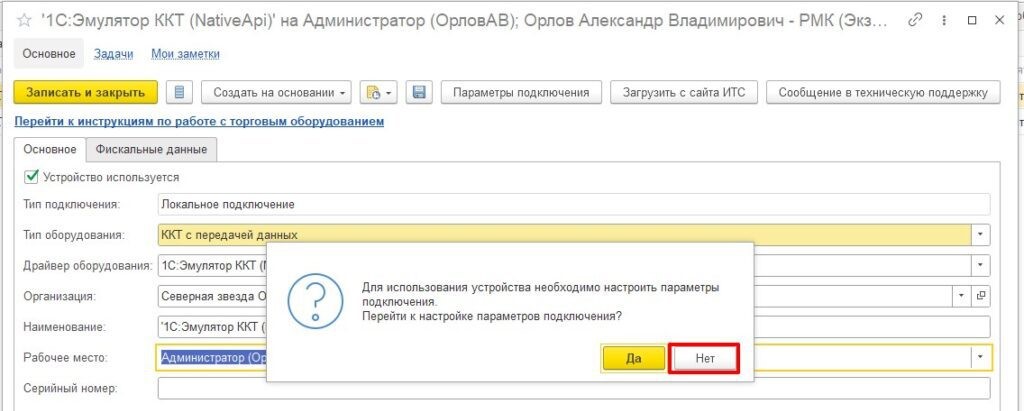Viewport: 1024px width, 411px height.
Task: Expand the Тип оборудования dropdown arrow
Action: tap(981, 235)
